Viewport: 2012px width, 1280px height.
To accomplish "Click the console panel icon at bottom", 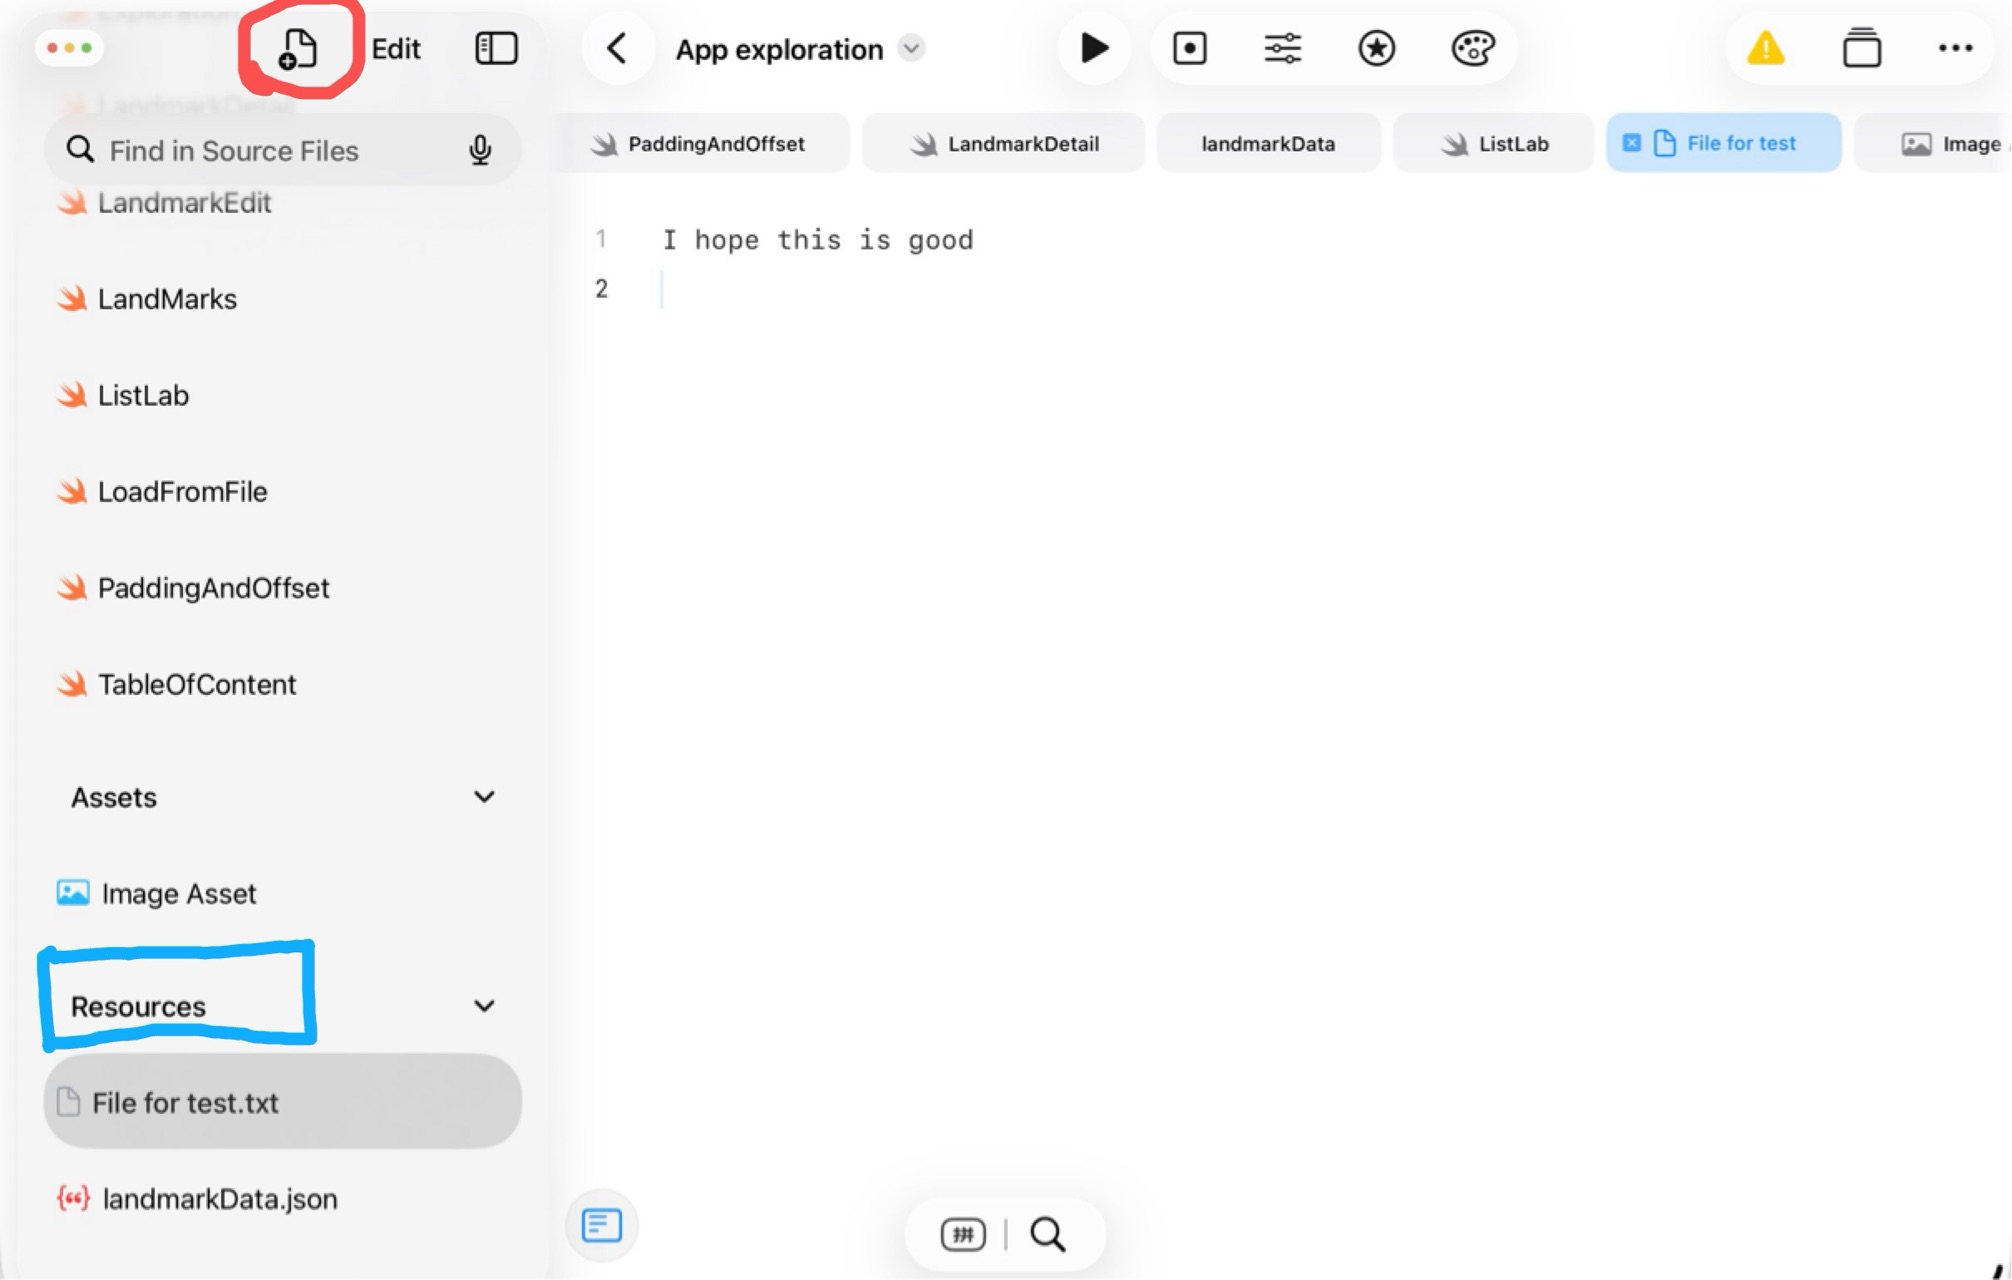I will tap(601, 1225).
